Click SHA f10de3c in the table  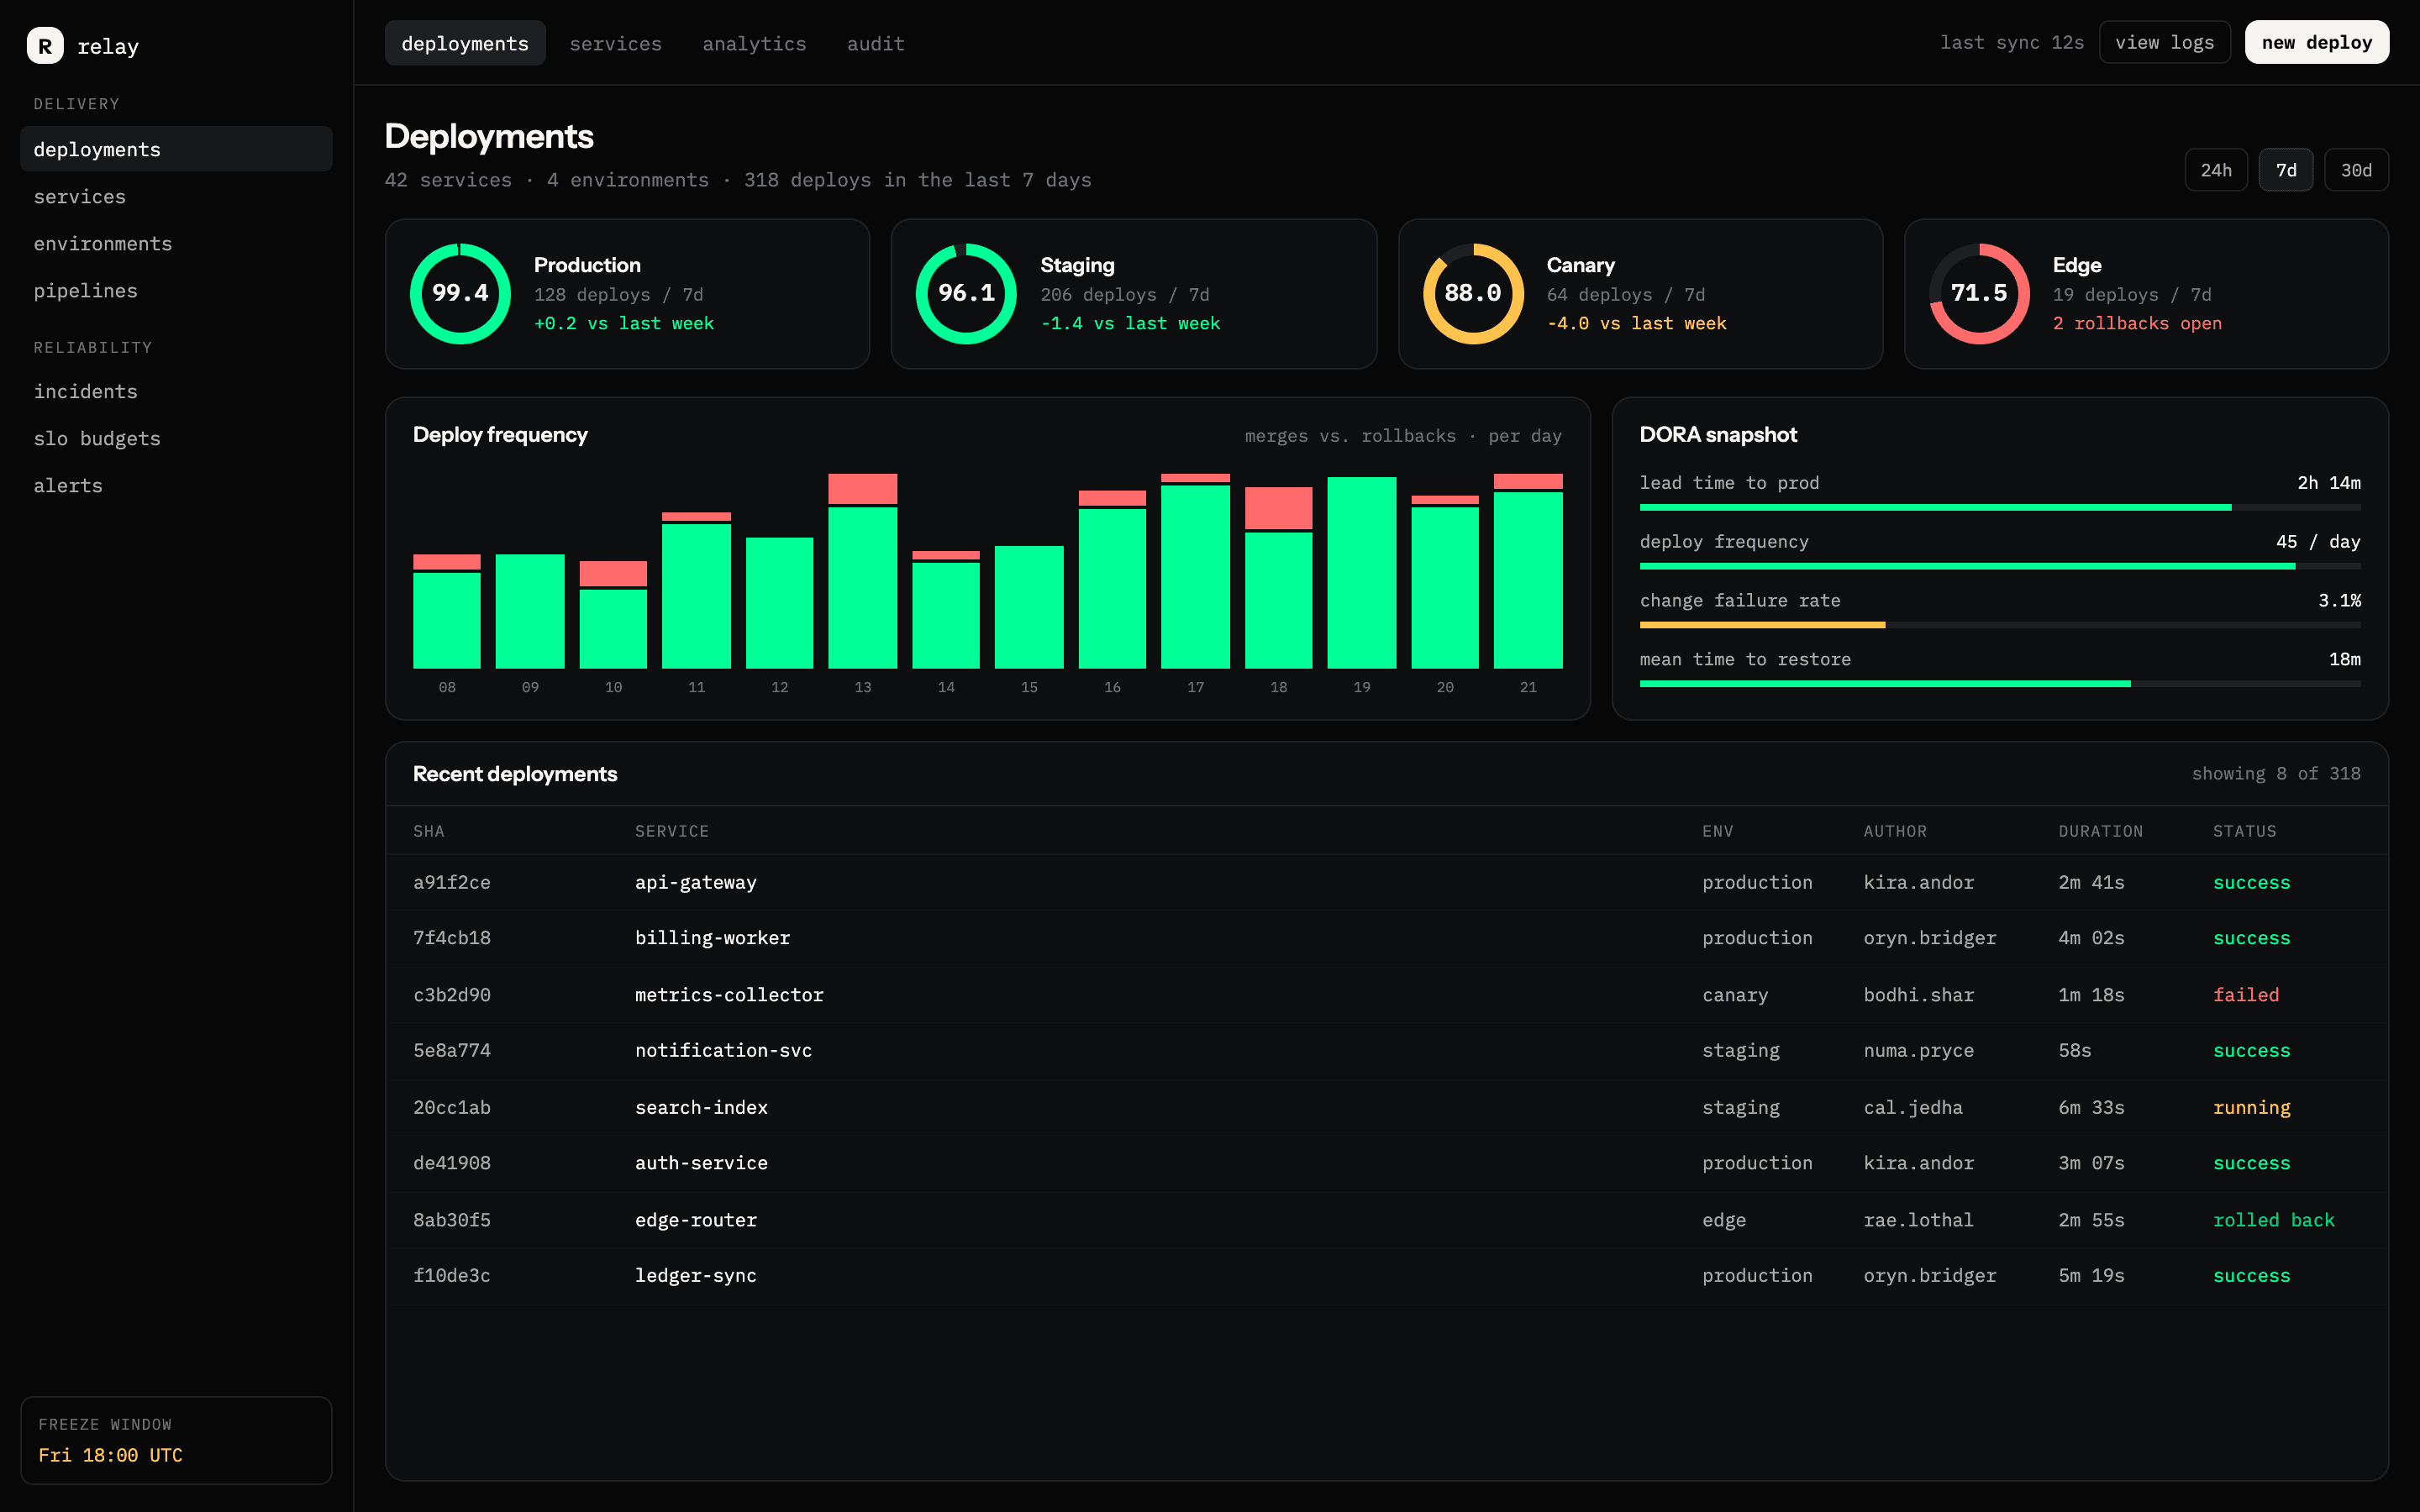(x=452, y=1275)
